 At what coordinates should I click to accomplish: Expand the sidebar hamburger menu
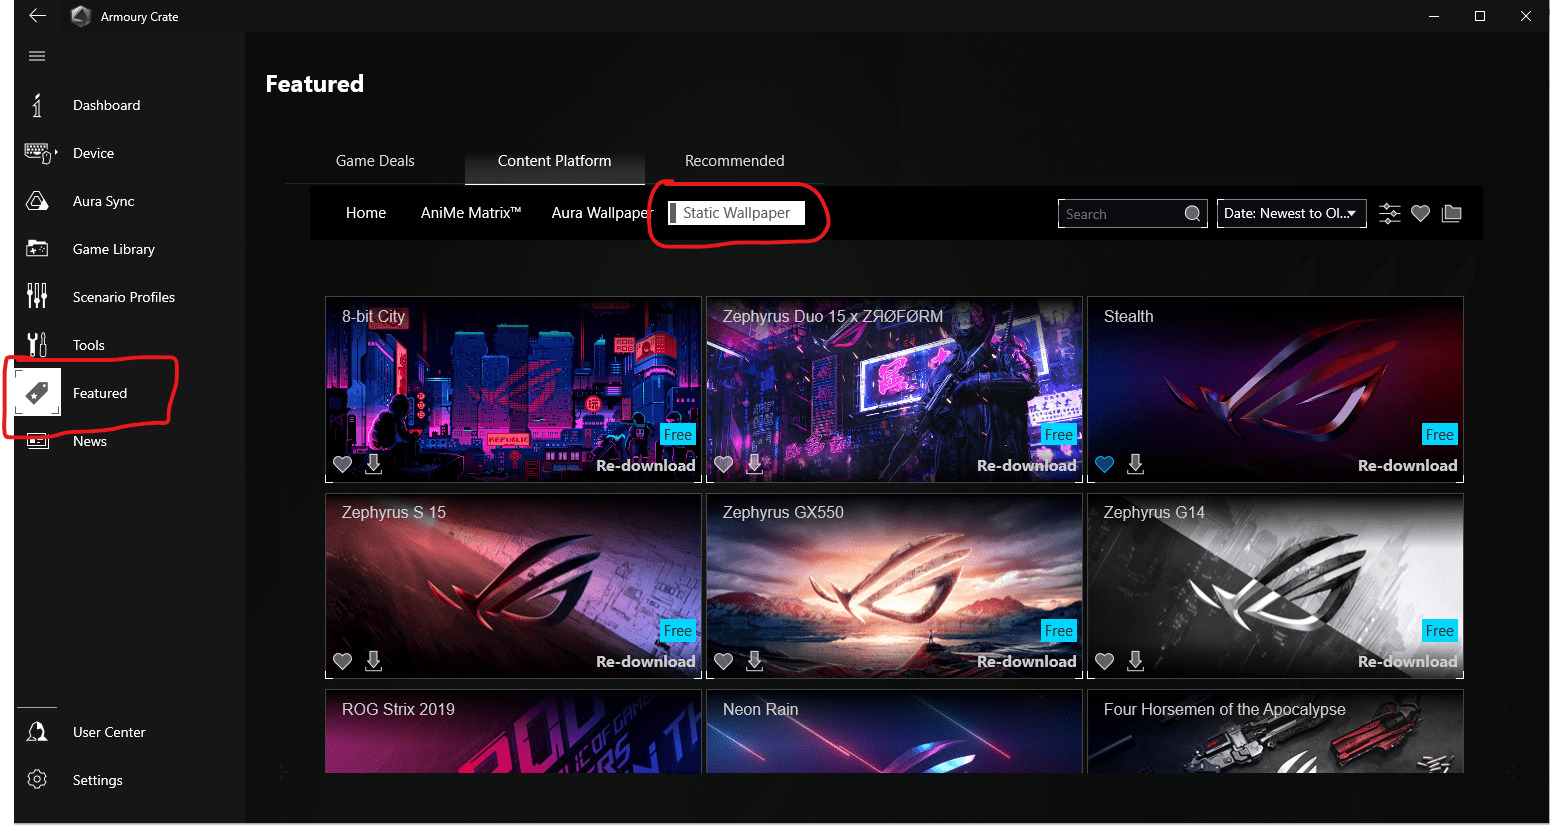pyautogui.click(x=37, y=56)
